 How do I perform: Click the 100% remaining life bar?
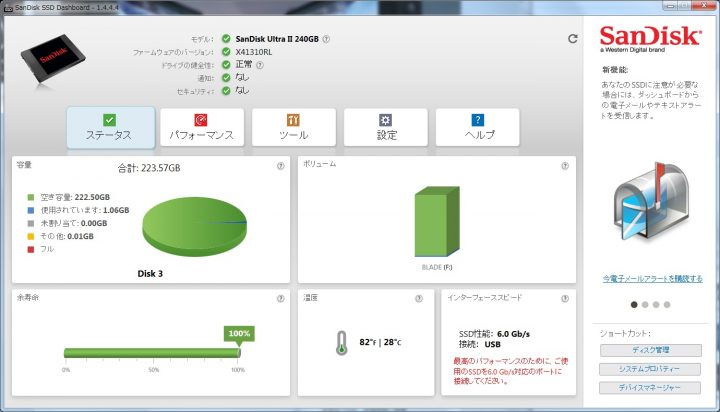click(152, 353)
